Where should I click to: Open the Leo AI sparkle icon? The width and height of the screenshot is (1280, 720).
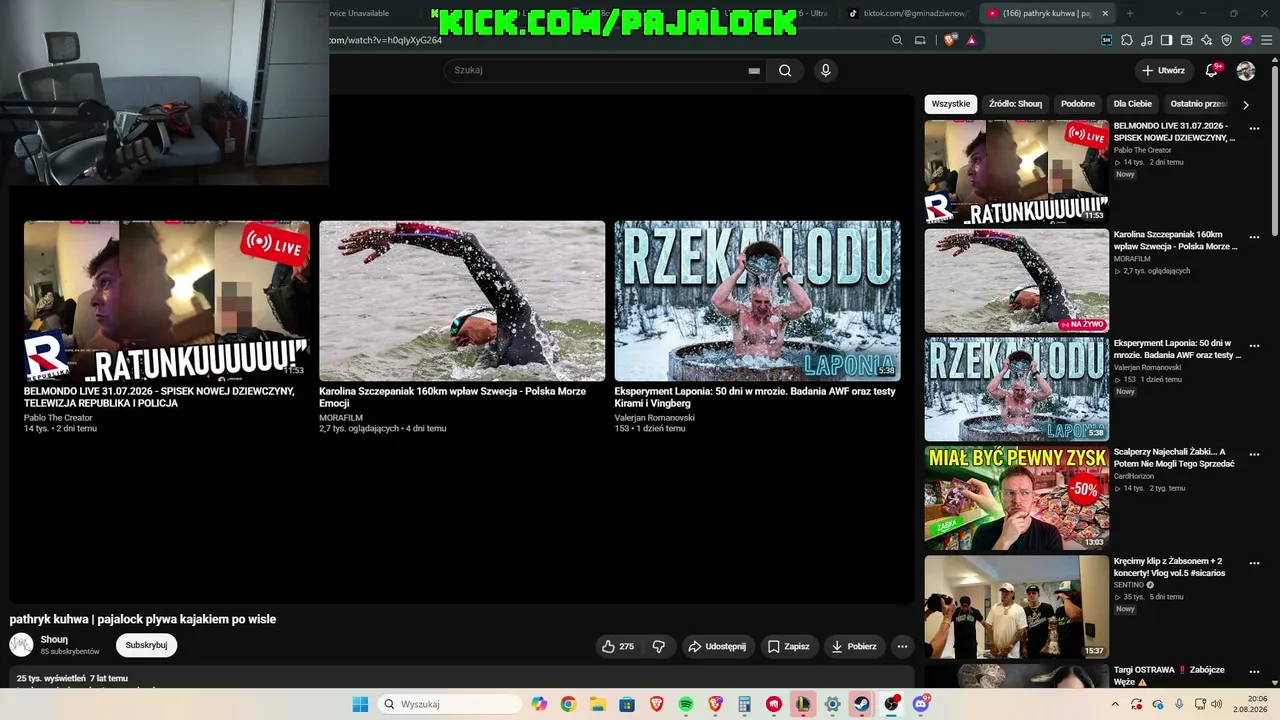pos(1207,40)
